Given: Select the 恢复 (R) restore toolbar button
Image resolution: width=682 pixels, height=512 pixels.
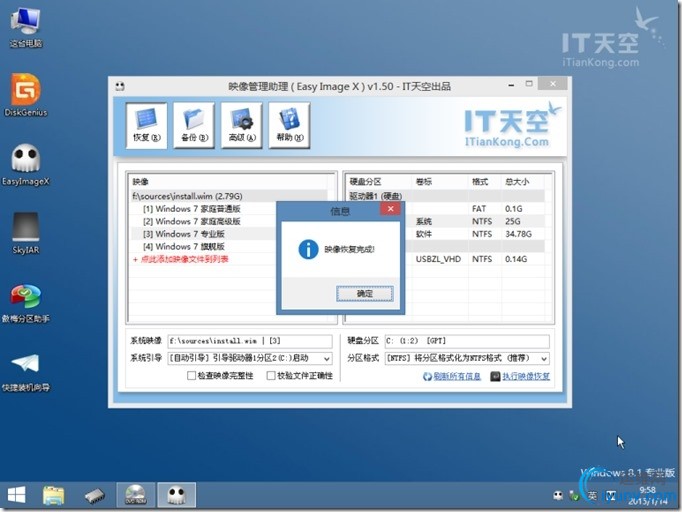Looking at the screenshot, I should point(147,126).
